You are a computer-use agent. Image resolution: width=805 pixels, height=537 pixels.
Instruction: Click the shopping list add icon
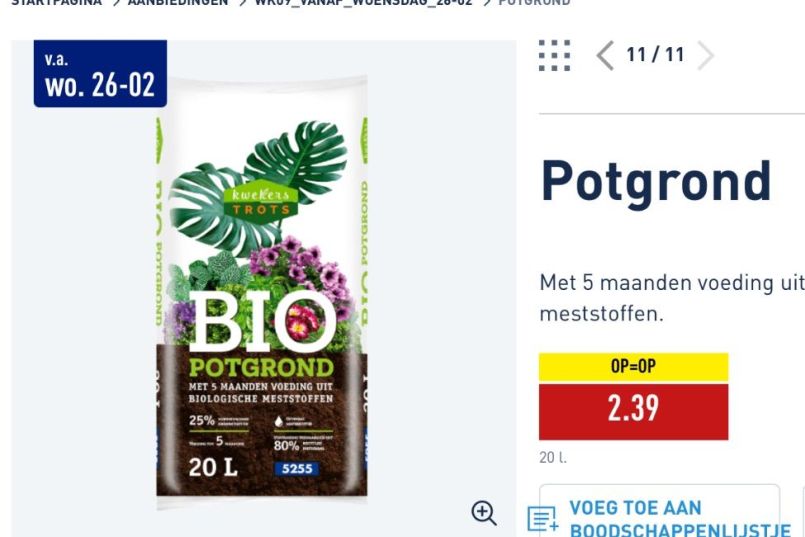[543, 519]
